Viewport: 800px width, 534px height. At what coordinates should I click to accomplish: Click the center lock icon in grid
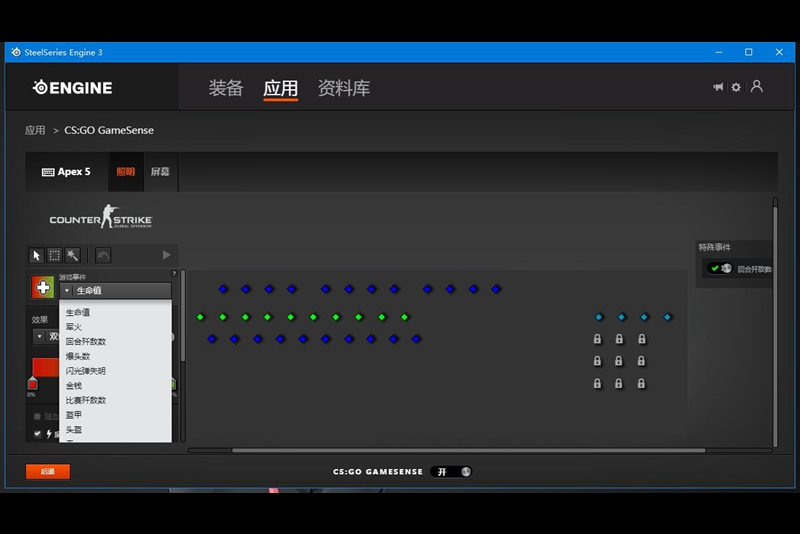619,361
